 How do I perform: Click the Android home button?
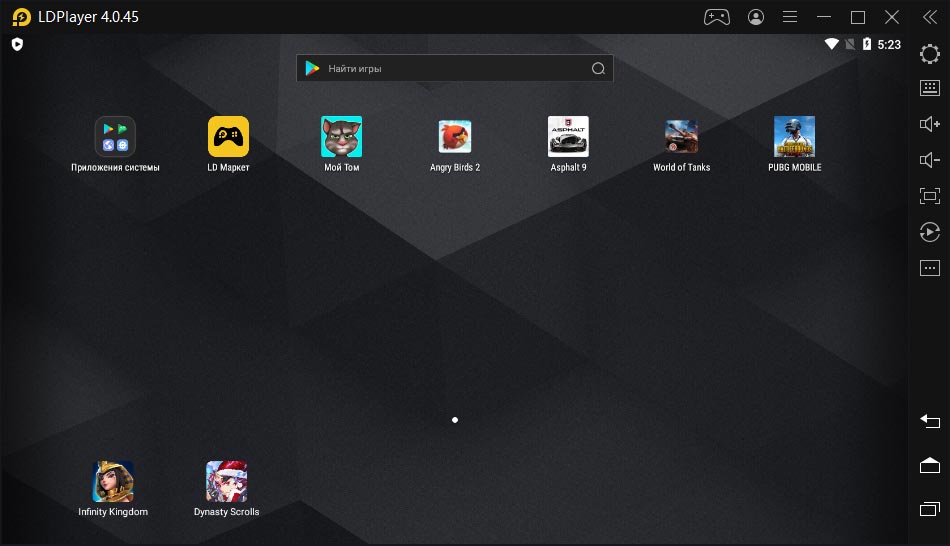pos(930,465)
